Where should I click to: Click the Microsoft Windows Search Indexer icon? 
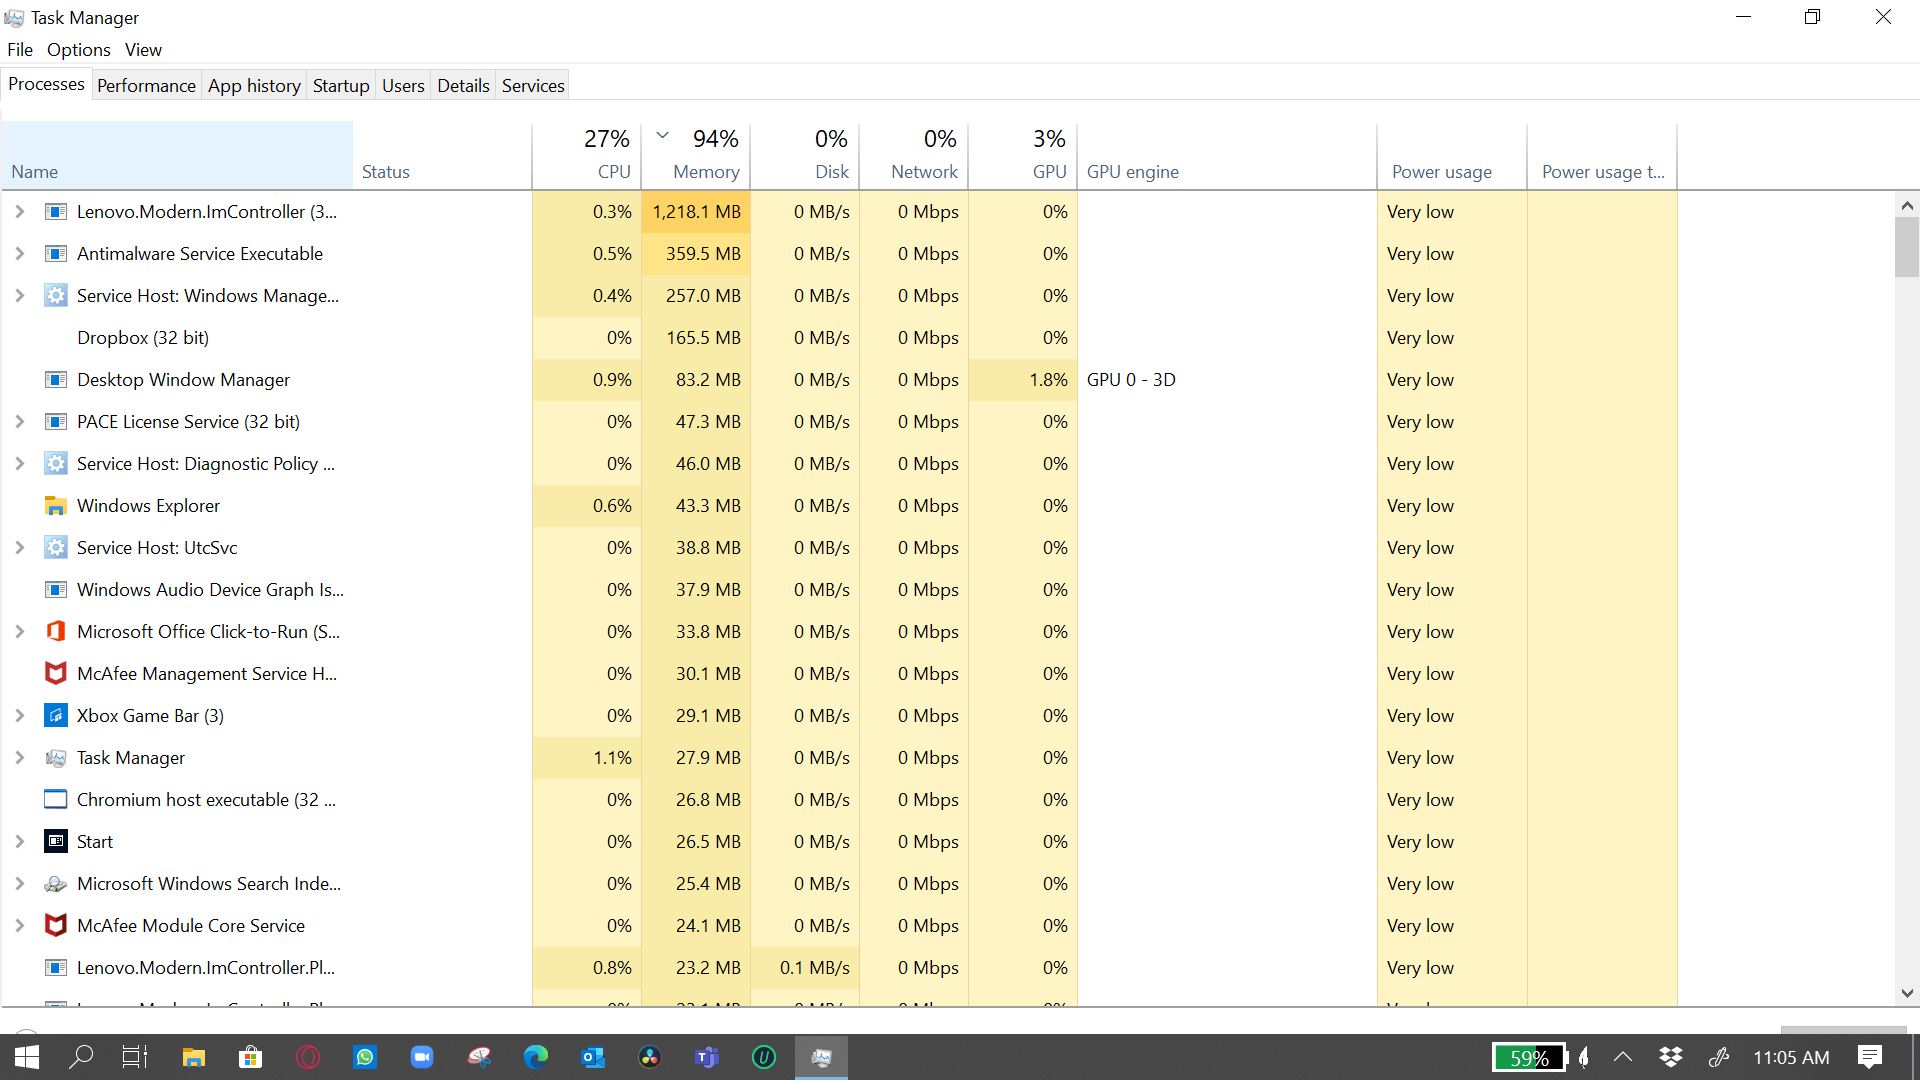(x=56, y=884)
